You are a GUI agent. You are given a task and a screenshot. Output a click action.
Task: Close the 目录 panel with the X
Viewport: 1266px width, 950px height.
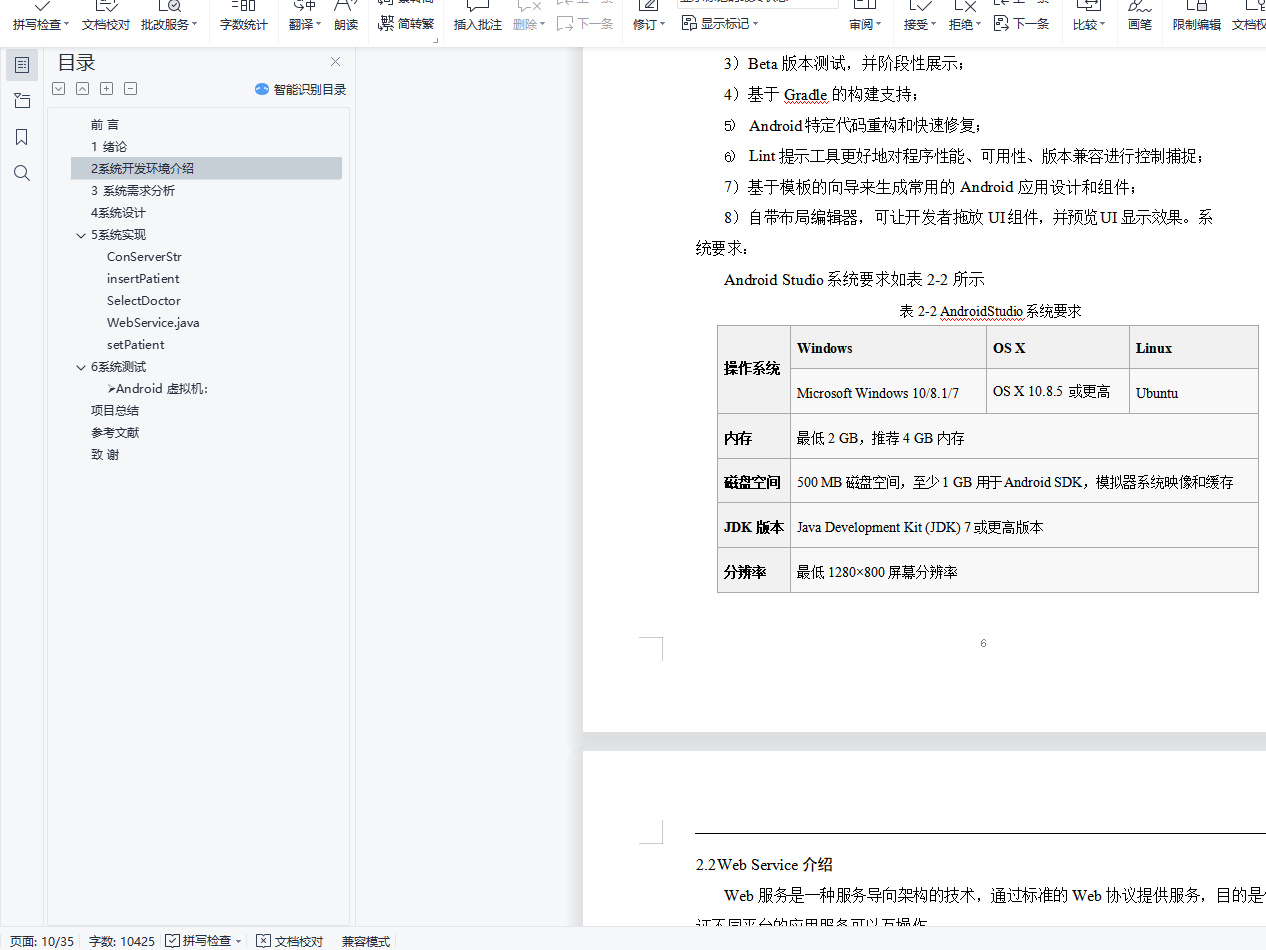pyautogui.click(x=335, y=62)
